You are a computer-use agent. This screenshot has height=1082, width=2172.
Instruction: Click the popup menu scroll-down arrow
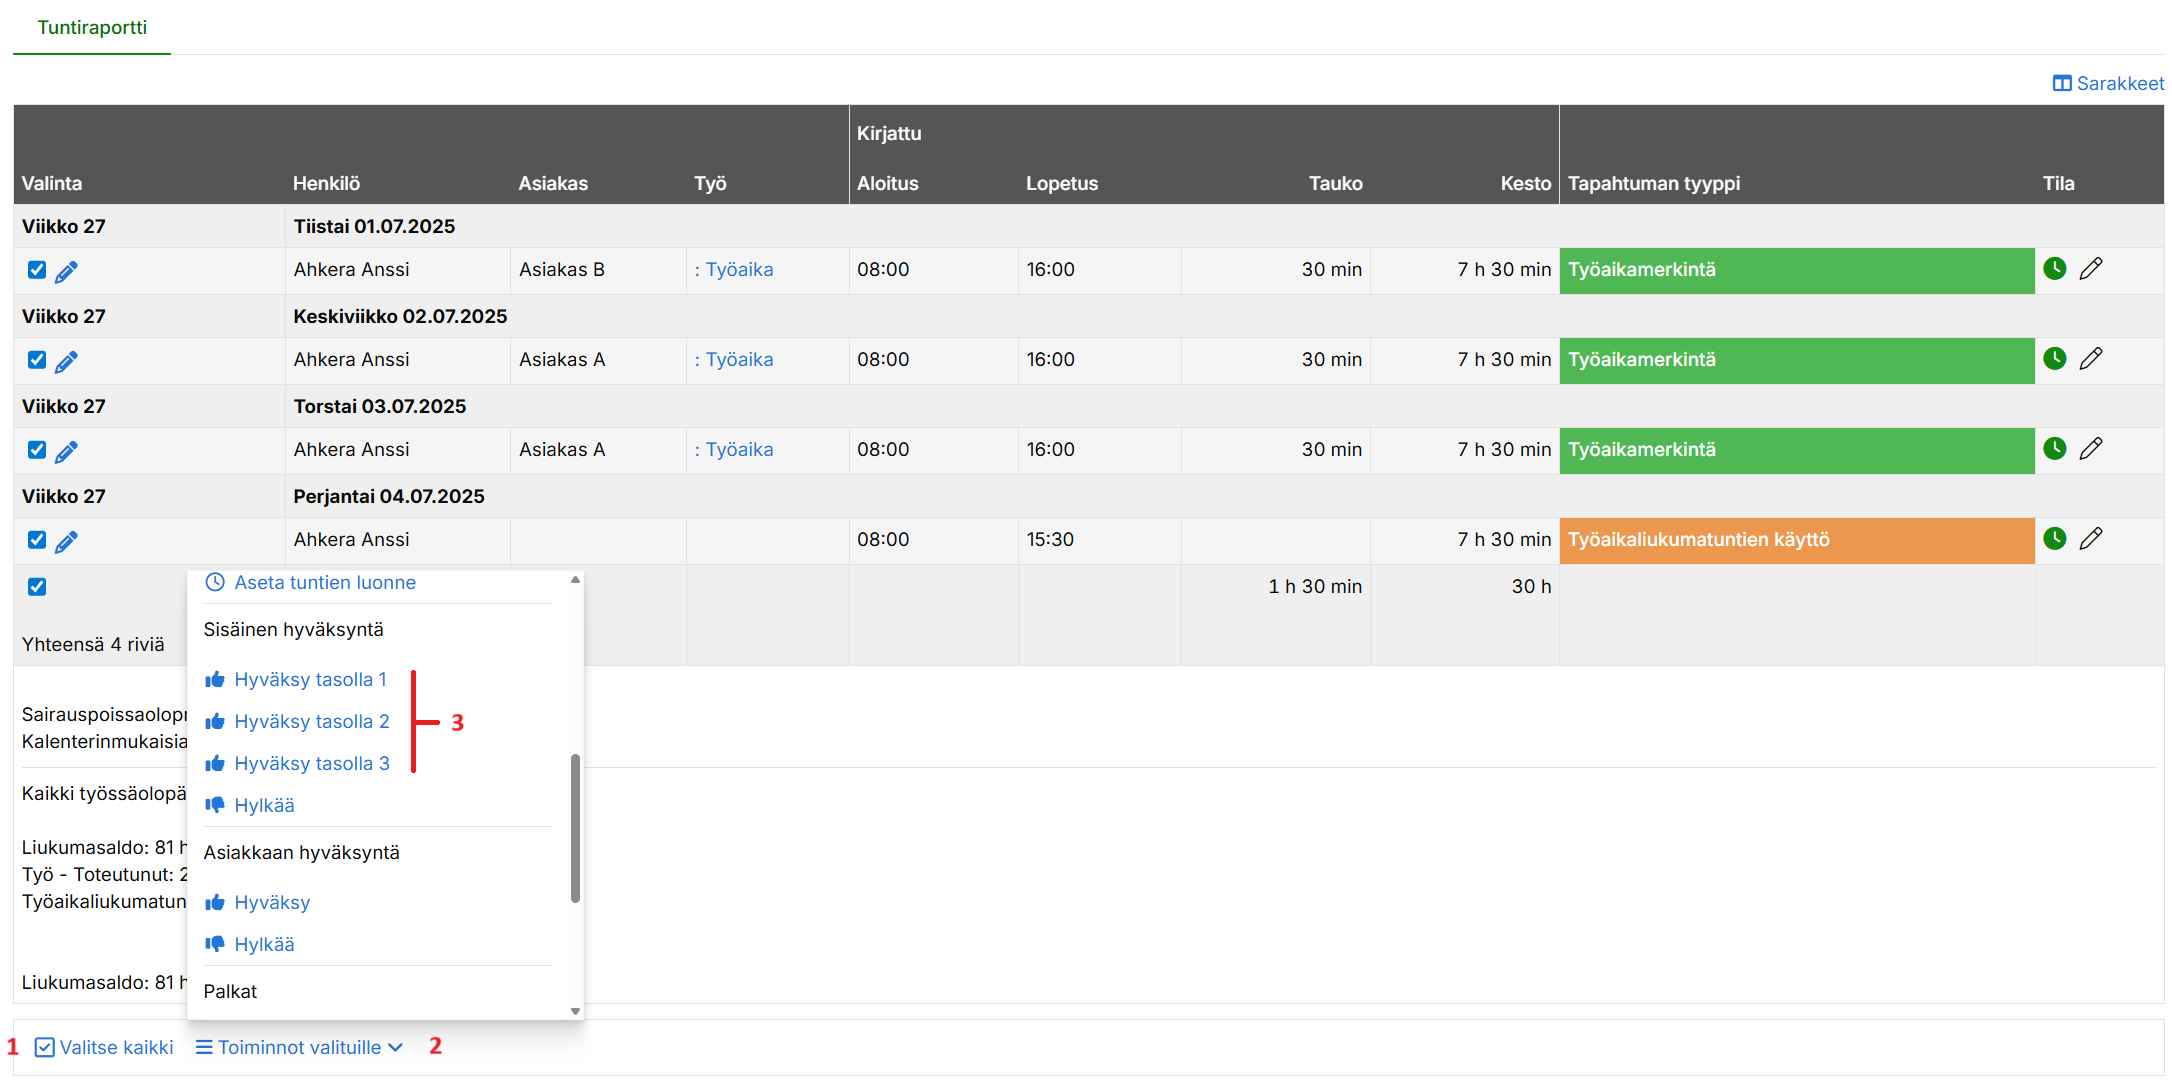pos(575,1011)
